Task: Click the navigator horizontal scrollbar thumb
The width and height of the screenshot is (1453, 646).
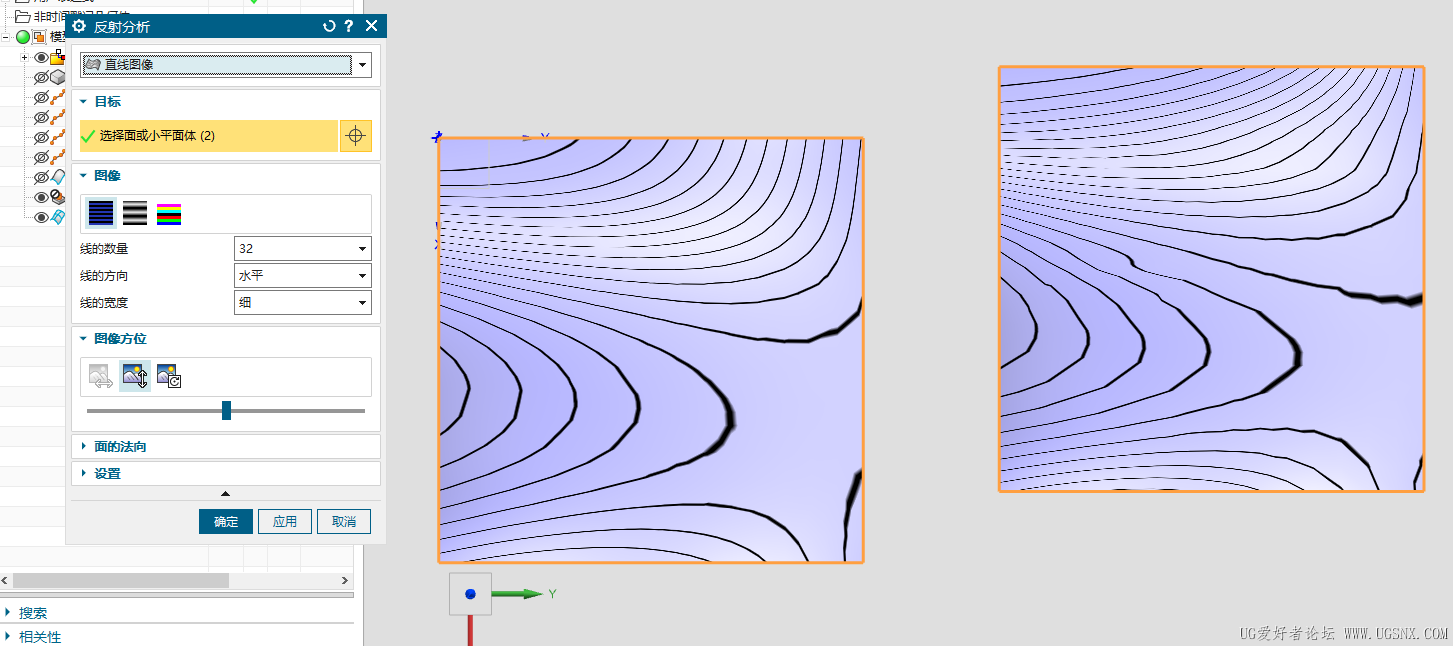Action: pyautogui.click(x=120, y=580)
